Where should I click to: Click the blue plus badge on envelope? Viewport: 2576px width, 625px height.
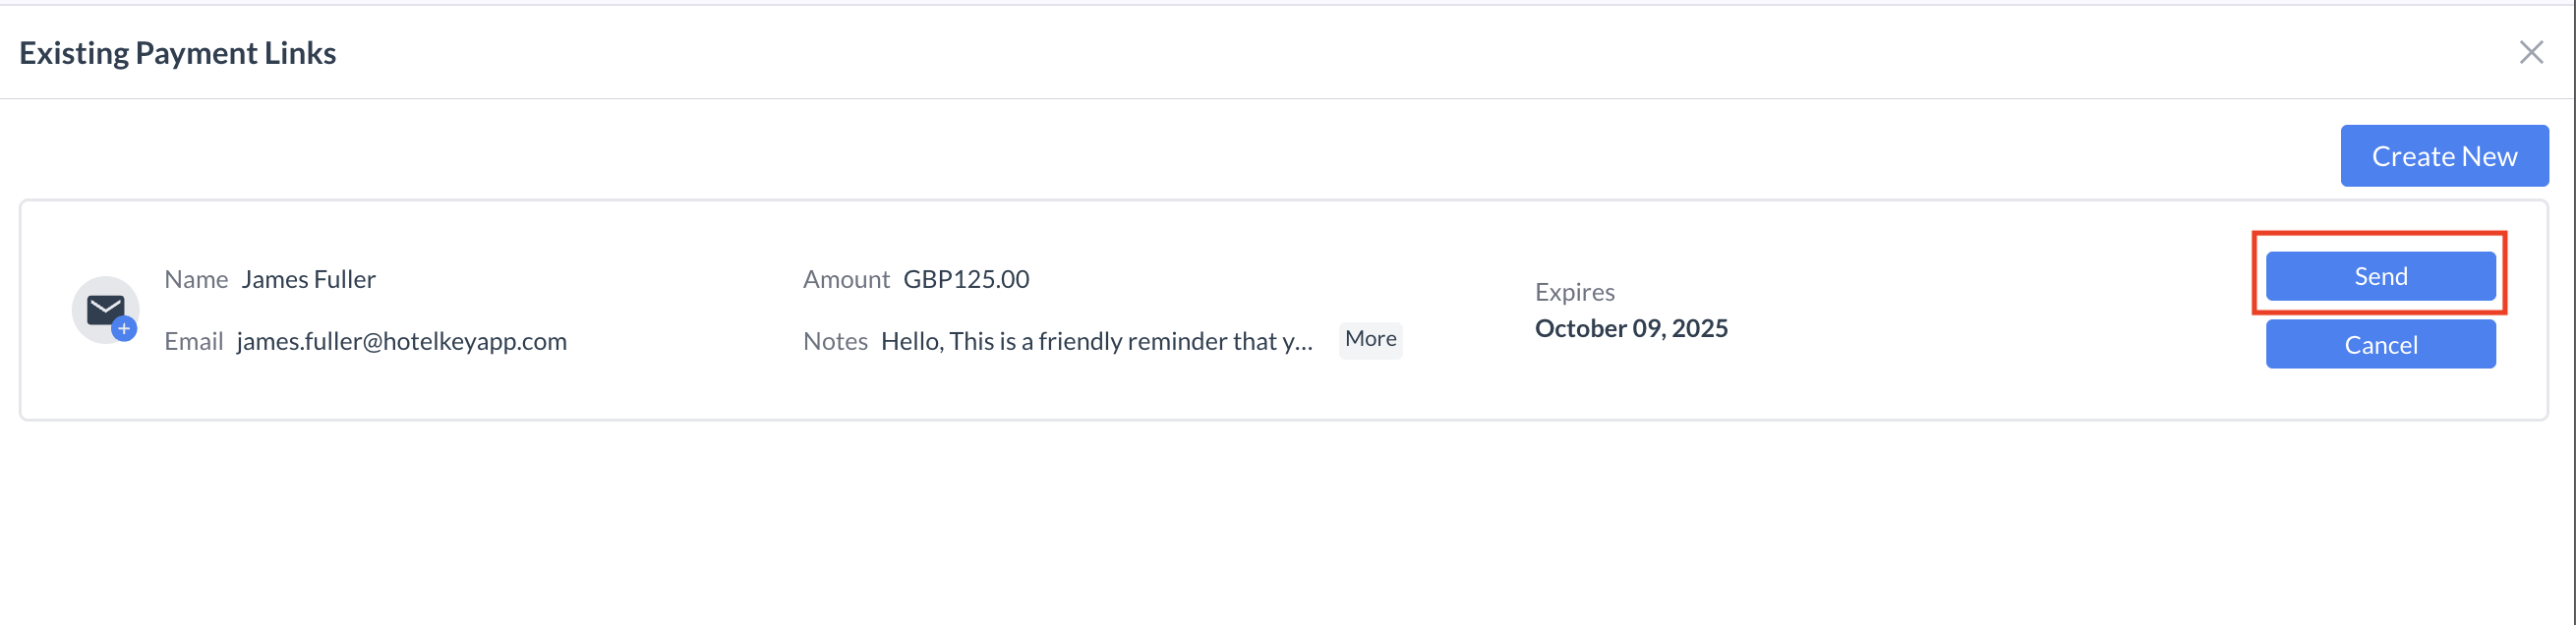(124, 329)
